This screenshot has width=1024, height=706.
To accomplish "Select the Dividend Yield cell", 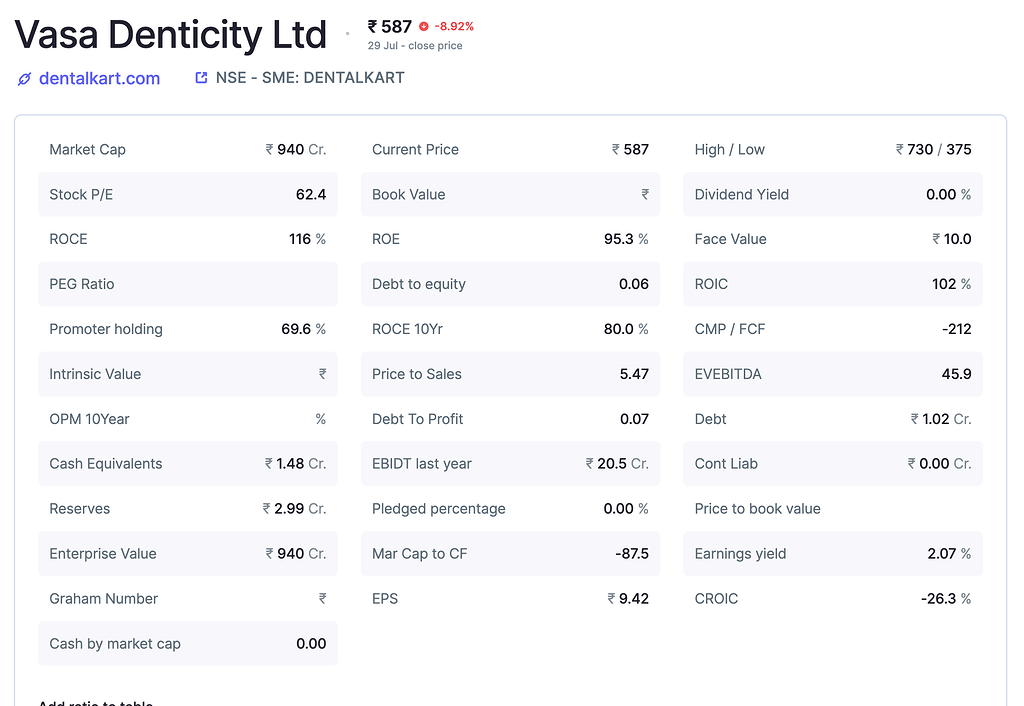I will (x=832, y=194).
